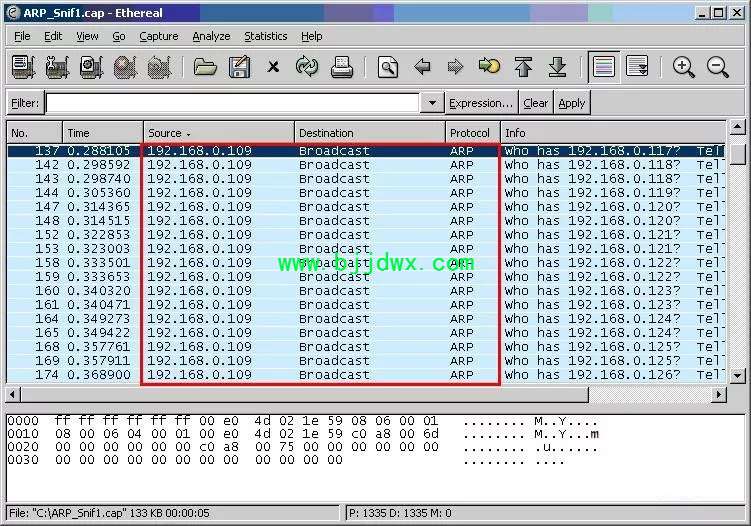Start a new live capture icon

tap(91, 67)
